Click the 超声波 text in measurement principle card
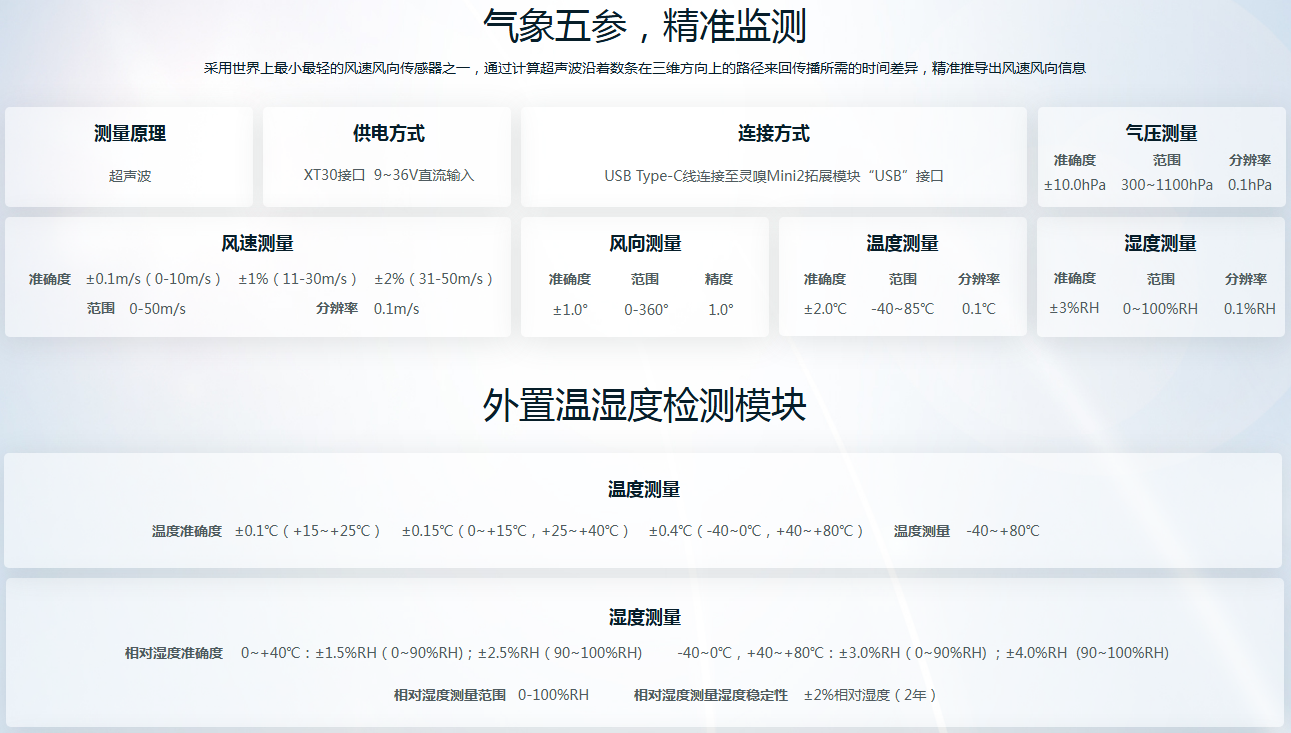This screenshot has width=1291, height=733. pyautogui.click(x=130, y=176)
